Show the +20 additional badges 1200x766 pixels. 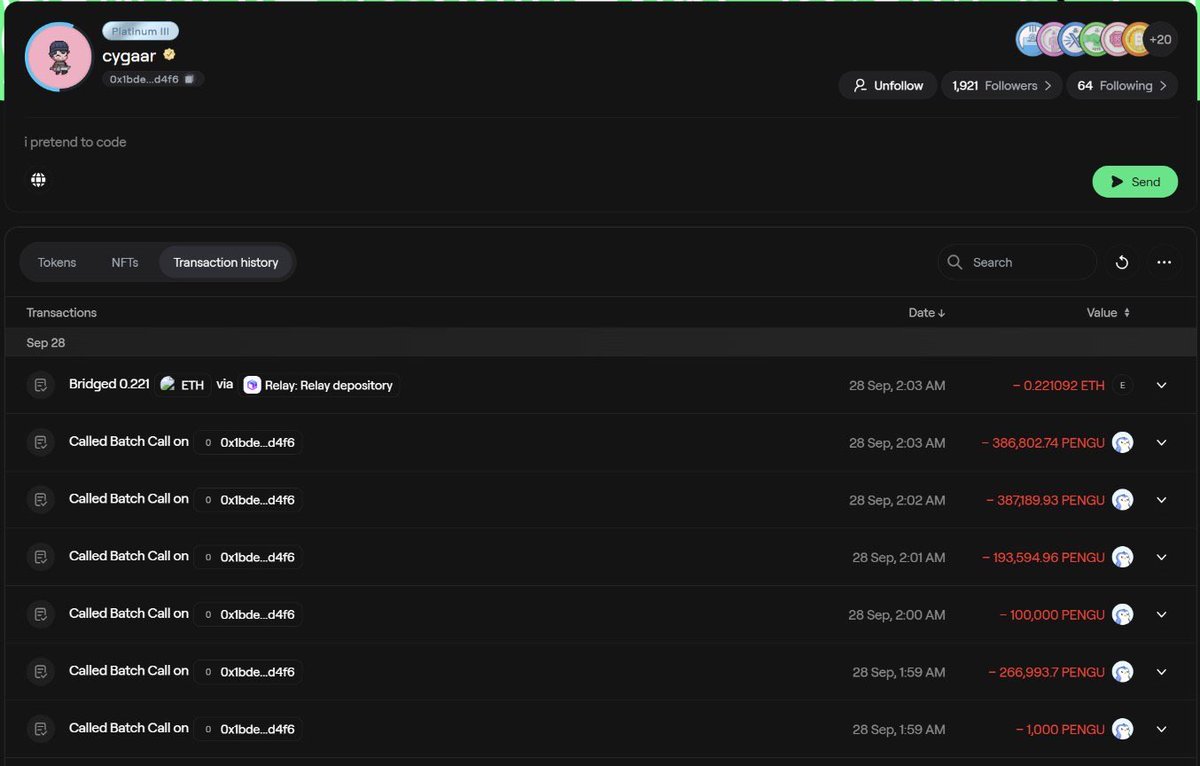[1160, 39]
